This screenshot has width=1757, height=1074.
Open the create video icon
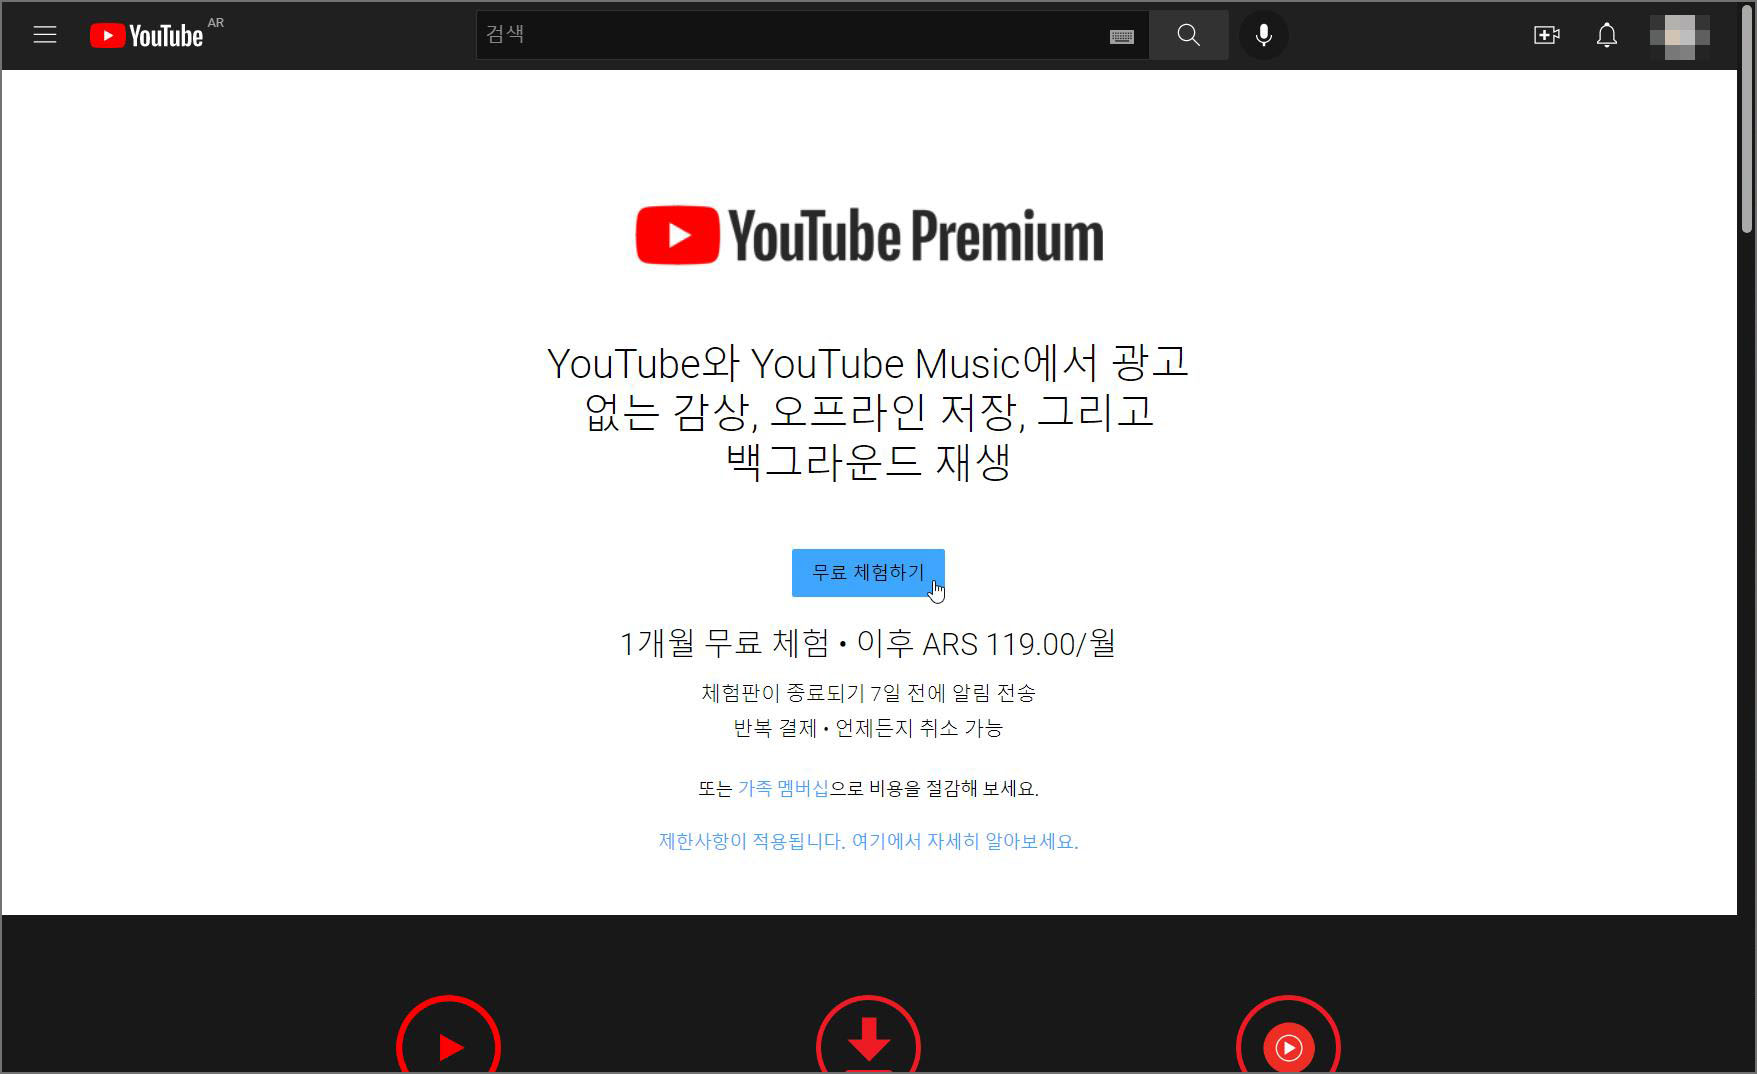(1547, 35)
